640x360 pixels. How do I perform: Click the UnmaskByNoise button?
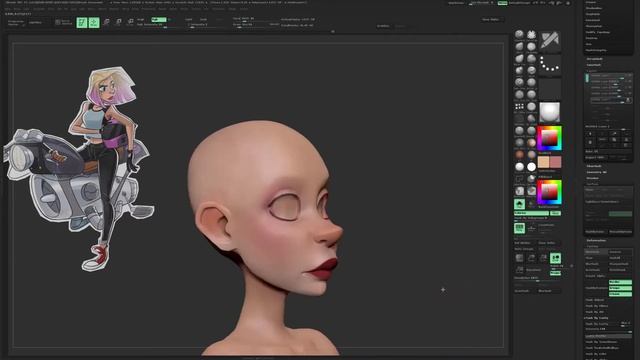(620, 232)
